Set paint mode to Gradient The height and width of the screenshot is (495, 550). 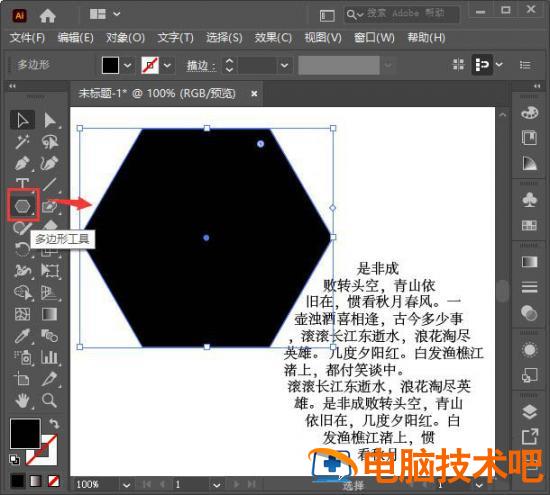tap(35, 481)
